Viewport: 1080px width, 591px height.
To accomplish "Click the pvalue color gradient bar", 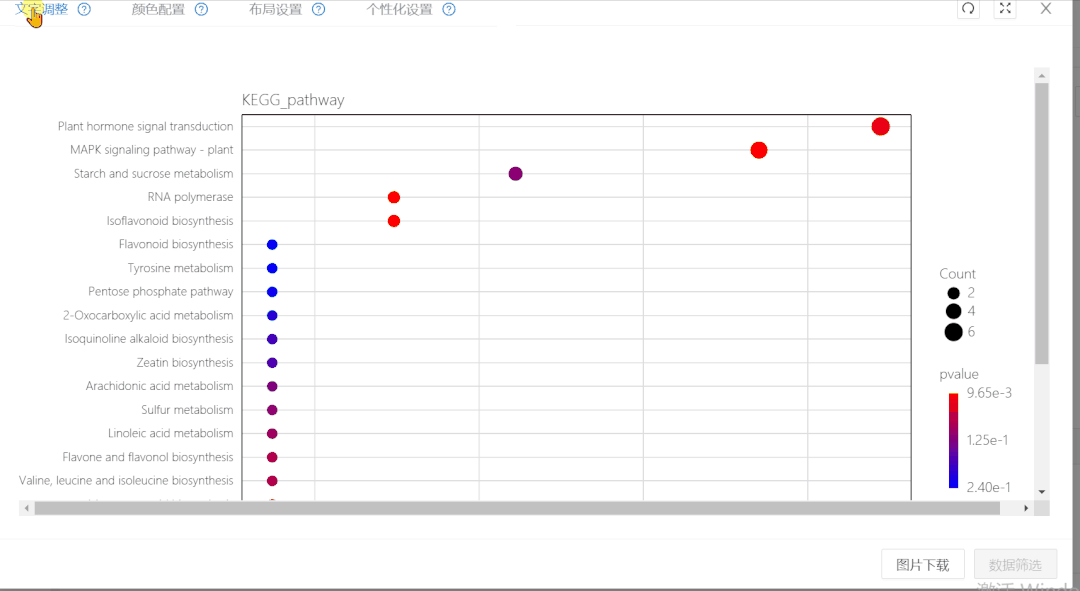I will click(x=953, y=440).
